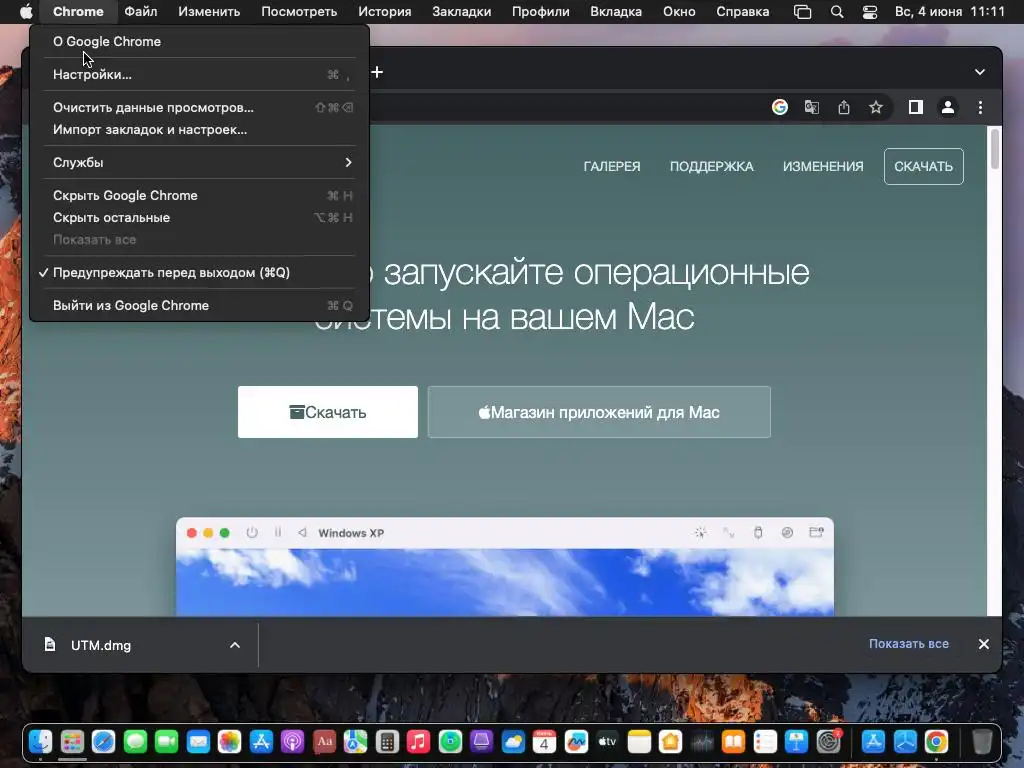Viewport: 1024px width, 768px height.
Task: Click Магазин приложений для Mac button
Action: point(599,412)
